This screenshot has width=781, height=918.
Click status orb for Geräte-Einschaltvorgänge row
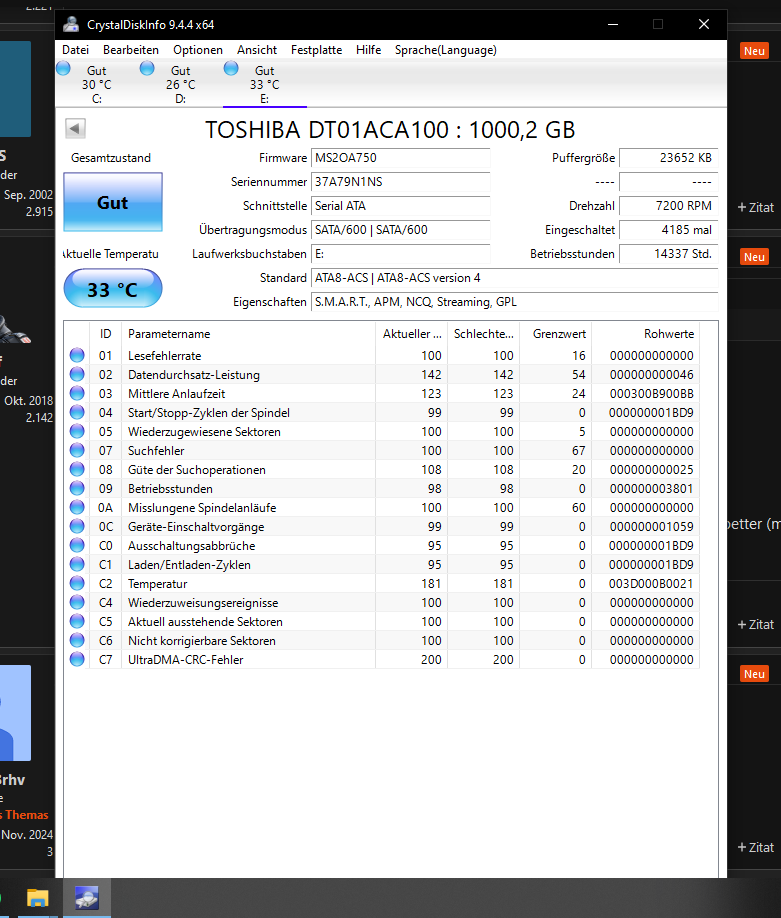coord(77,526)
